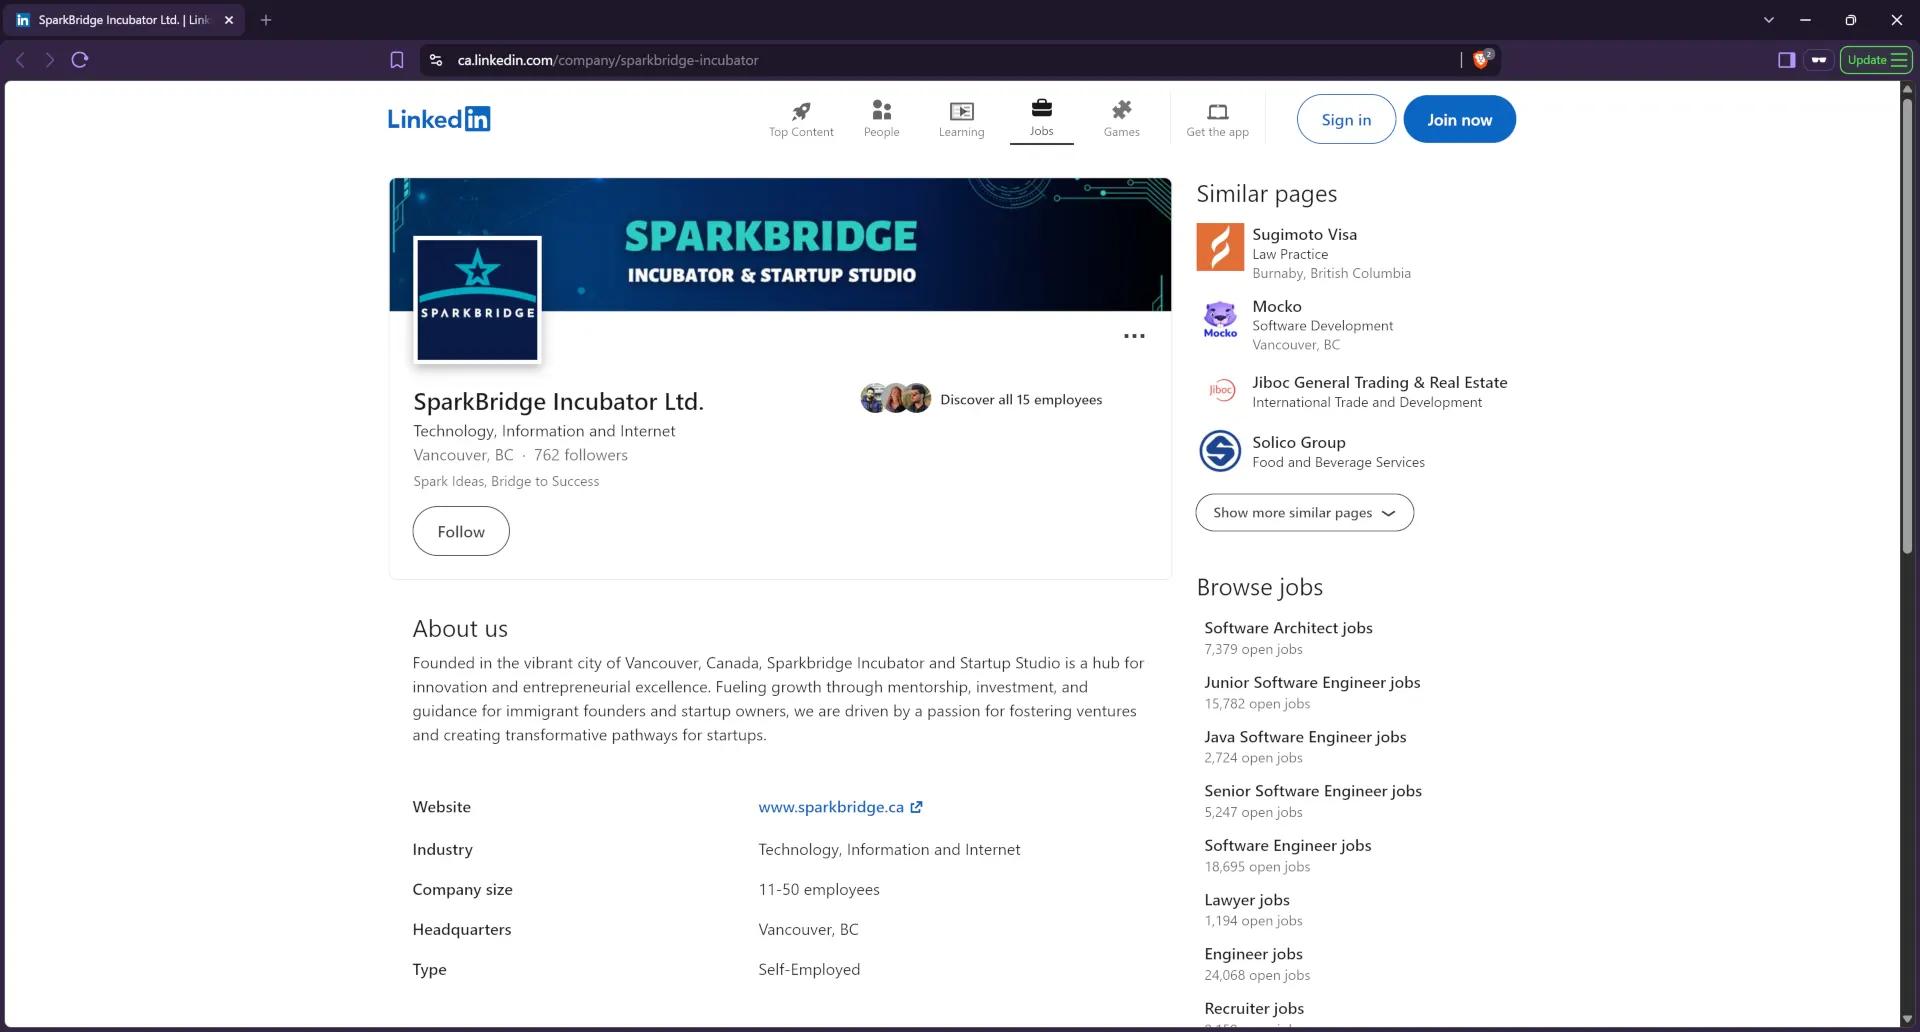Open www.sparkbridge.ca website link
Image resolution: width=1920 pixels, height=1032 pixels.
(831, 807)
